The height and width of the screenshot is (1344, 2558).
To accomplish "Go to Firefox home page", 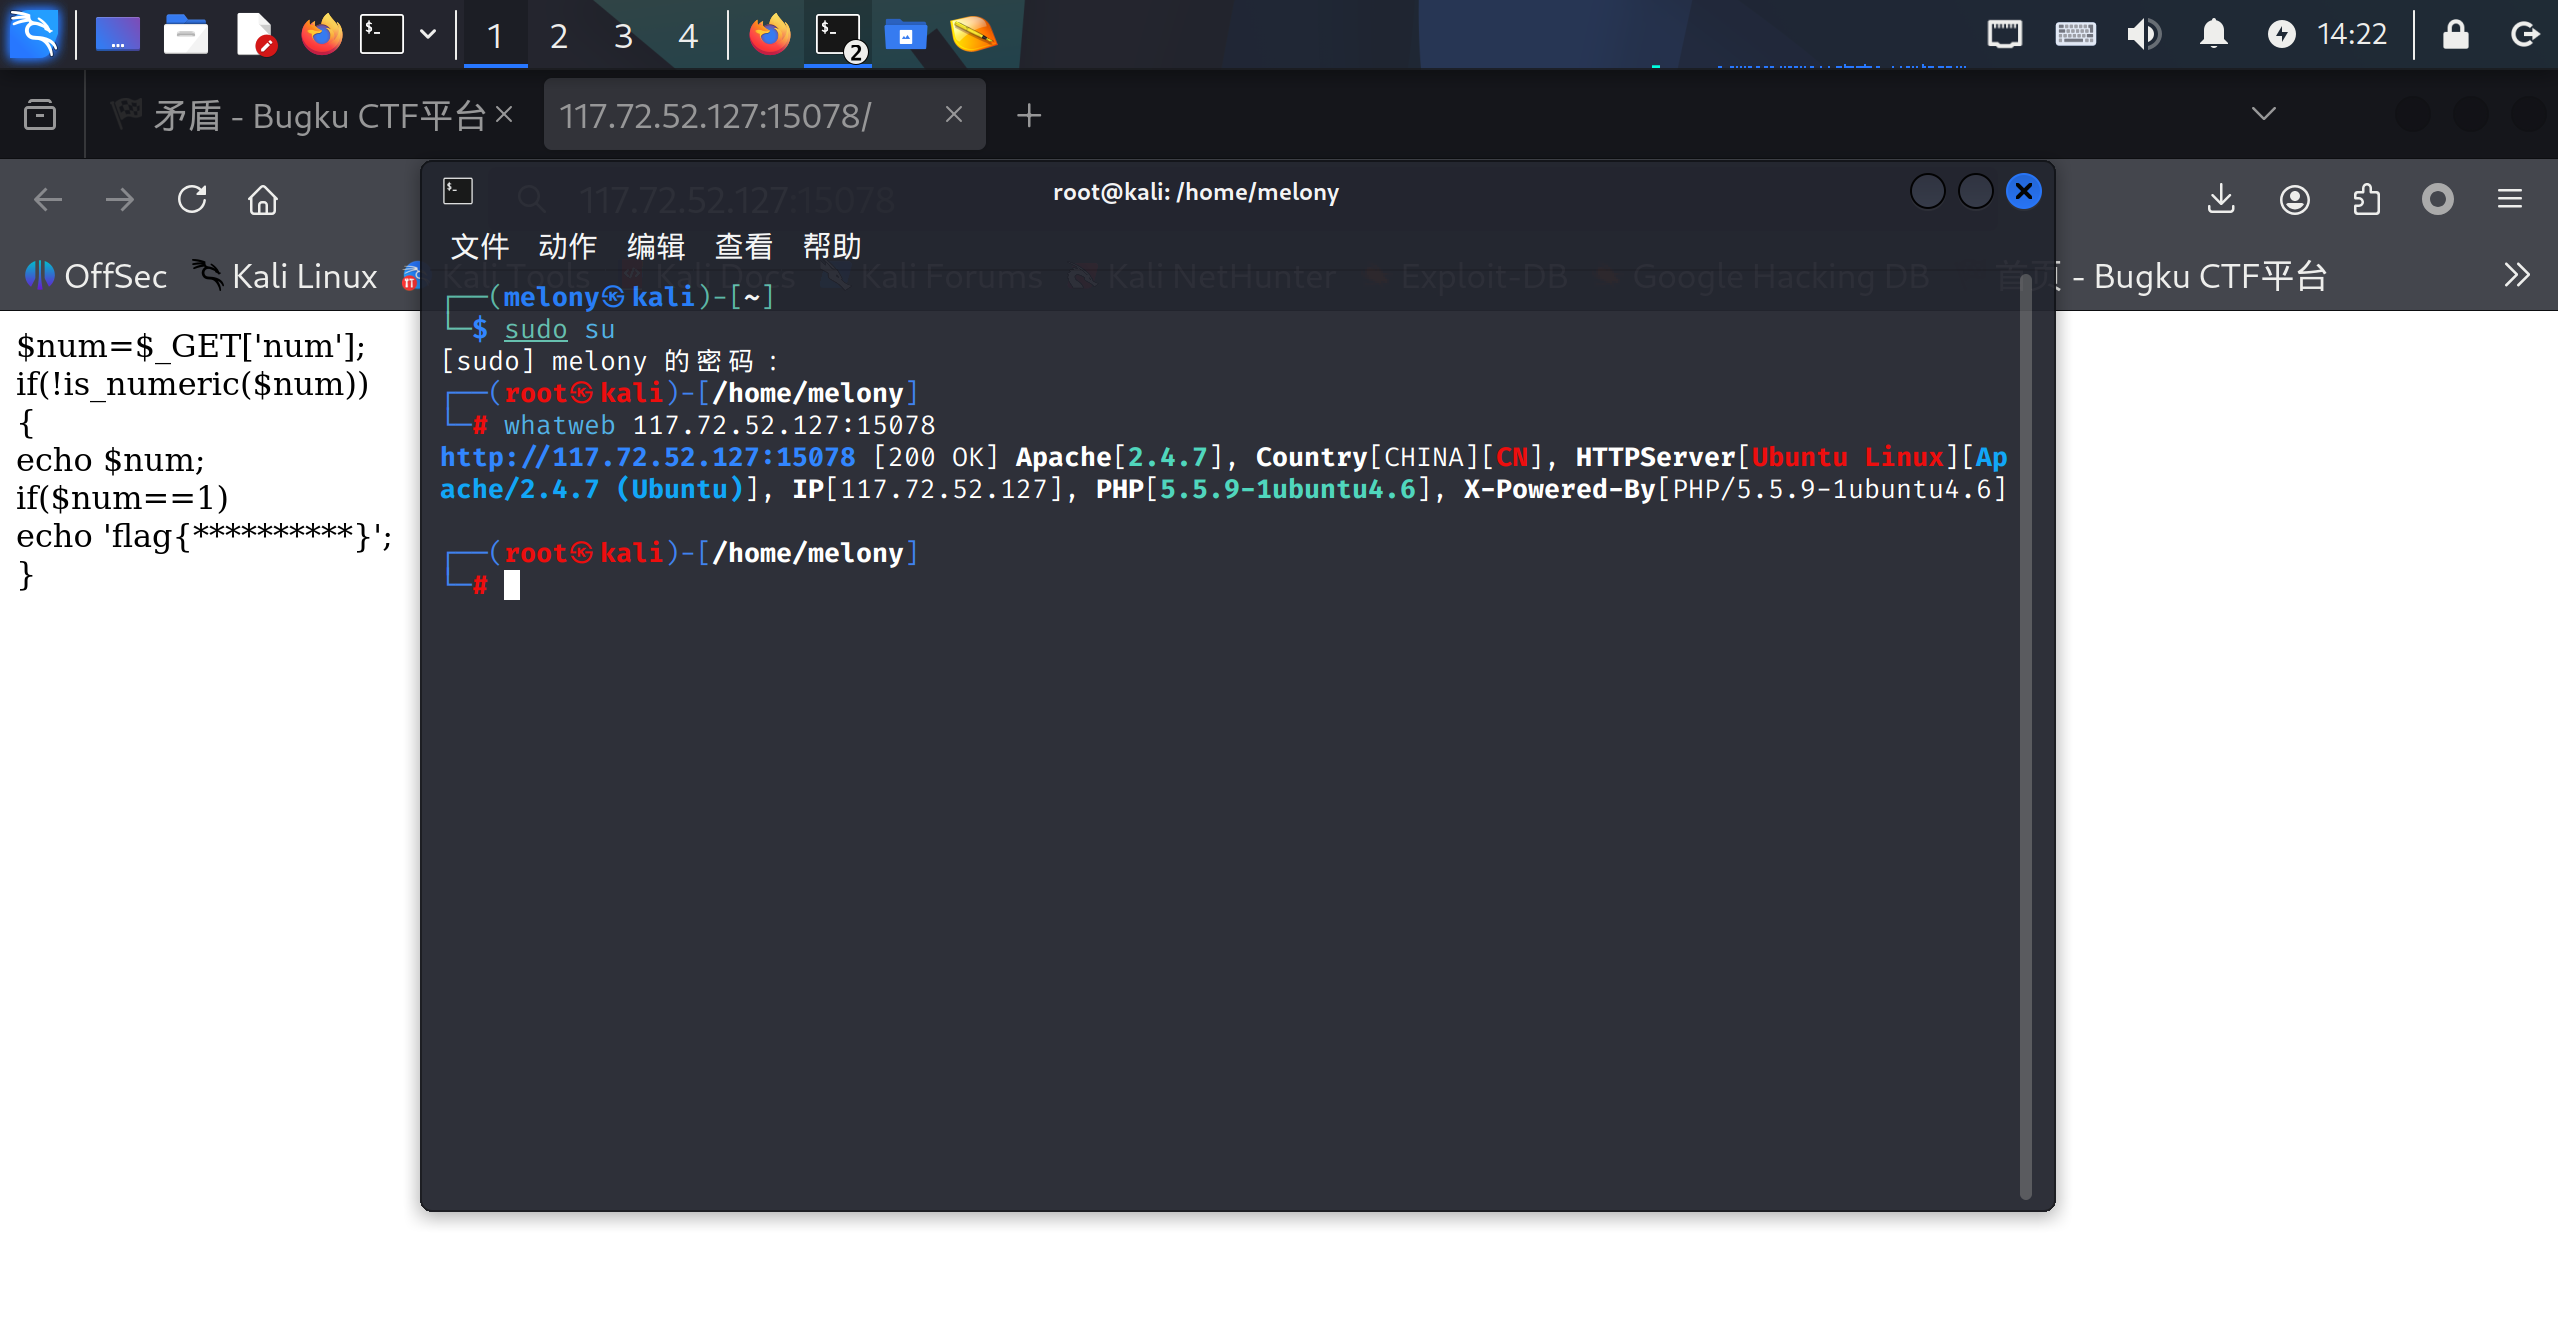I will (x=263, y=200).
